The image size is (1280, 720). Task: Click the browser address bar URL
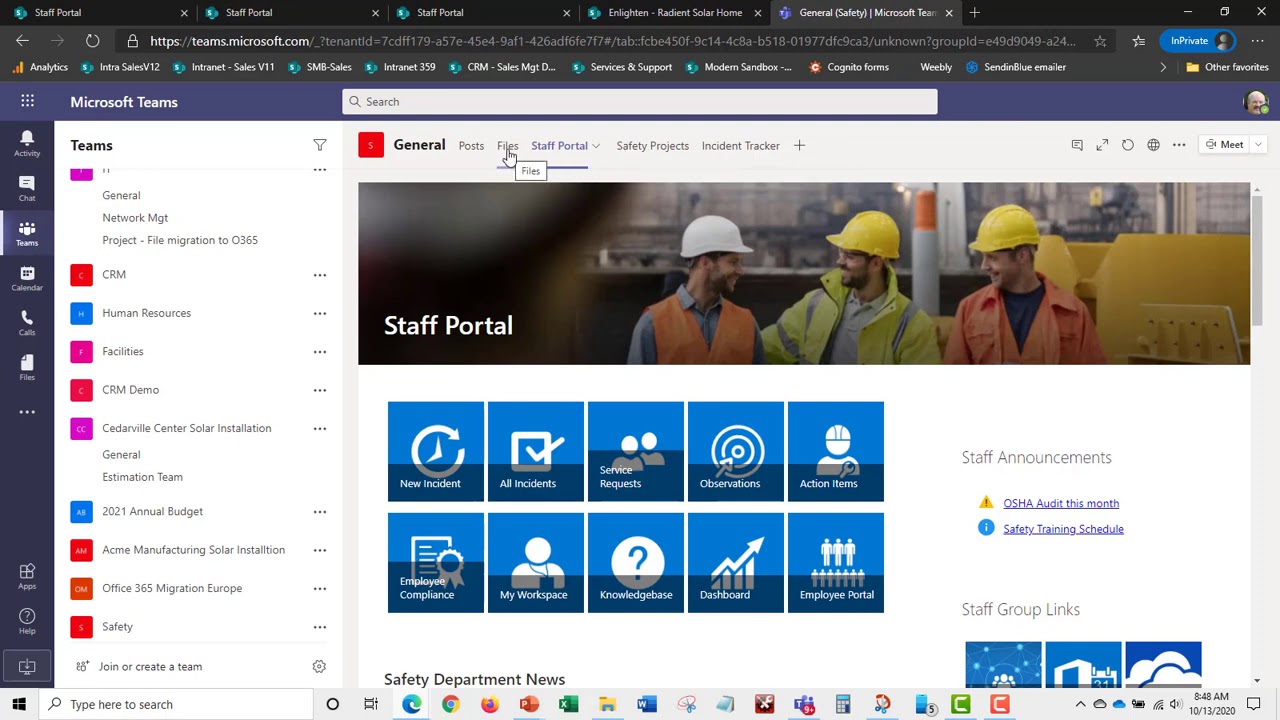point(613,41)
